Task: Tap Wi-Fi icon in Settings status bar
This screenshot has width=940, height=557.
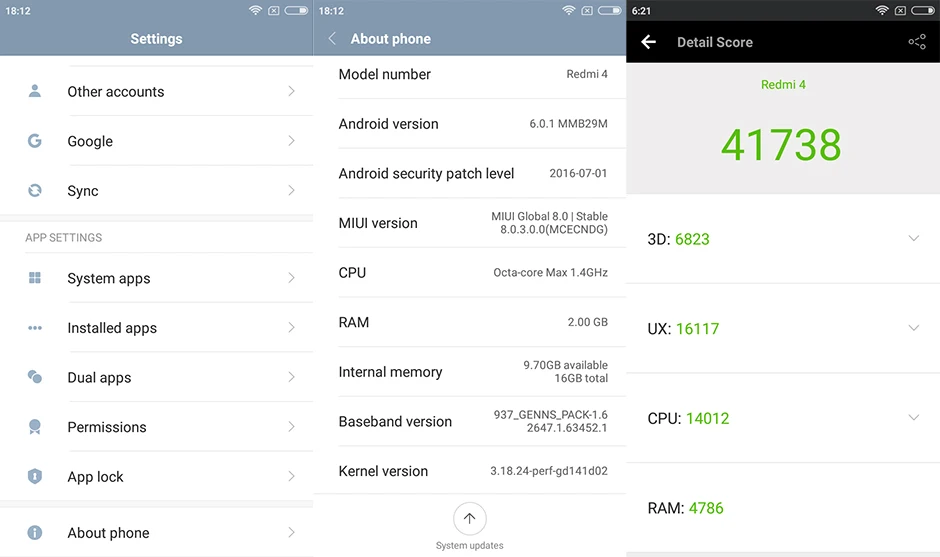Action: [255, 10]
